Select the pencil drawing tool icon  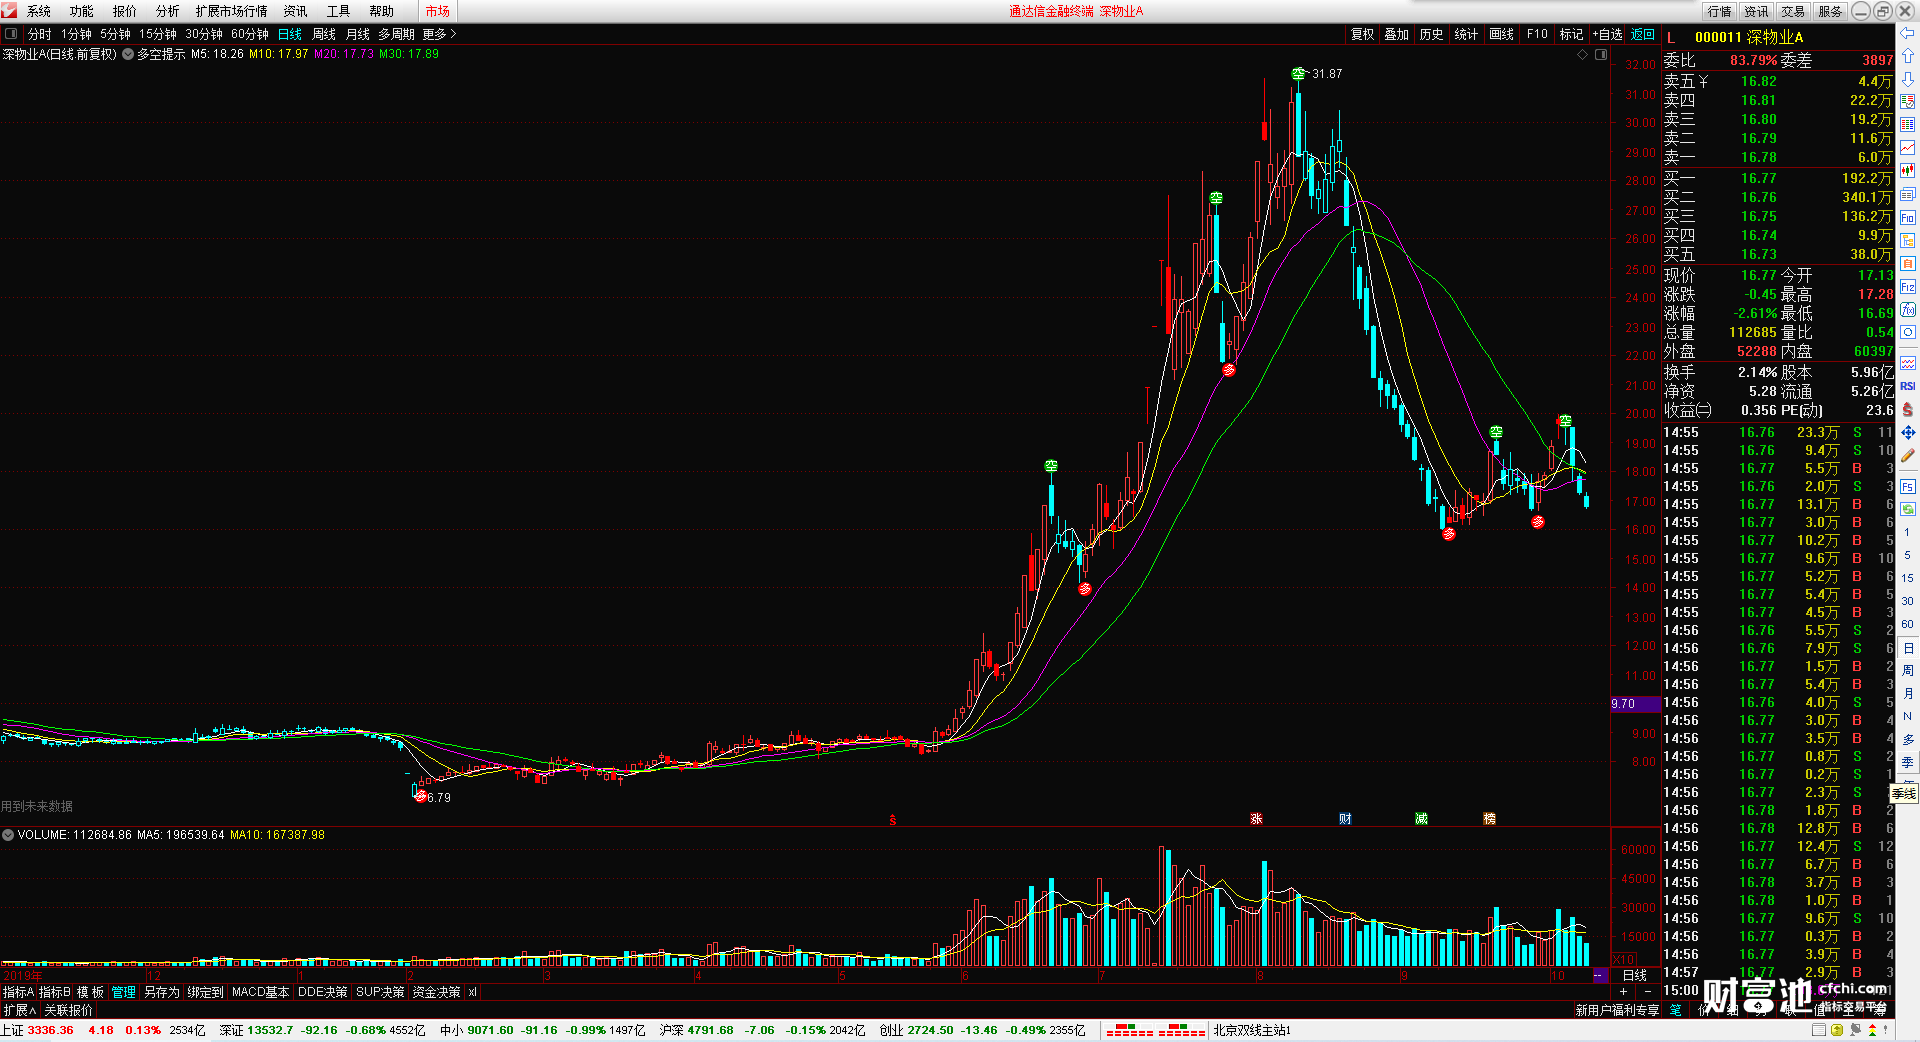click(1907, 455)
